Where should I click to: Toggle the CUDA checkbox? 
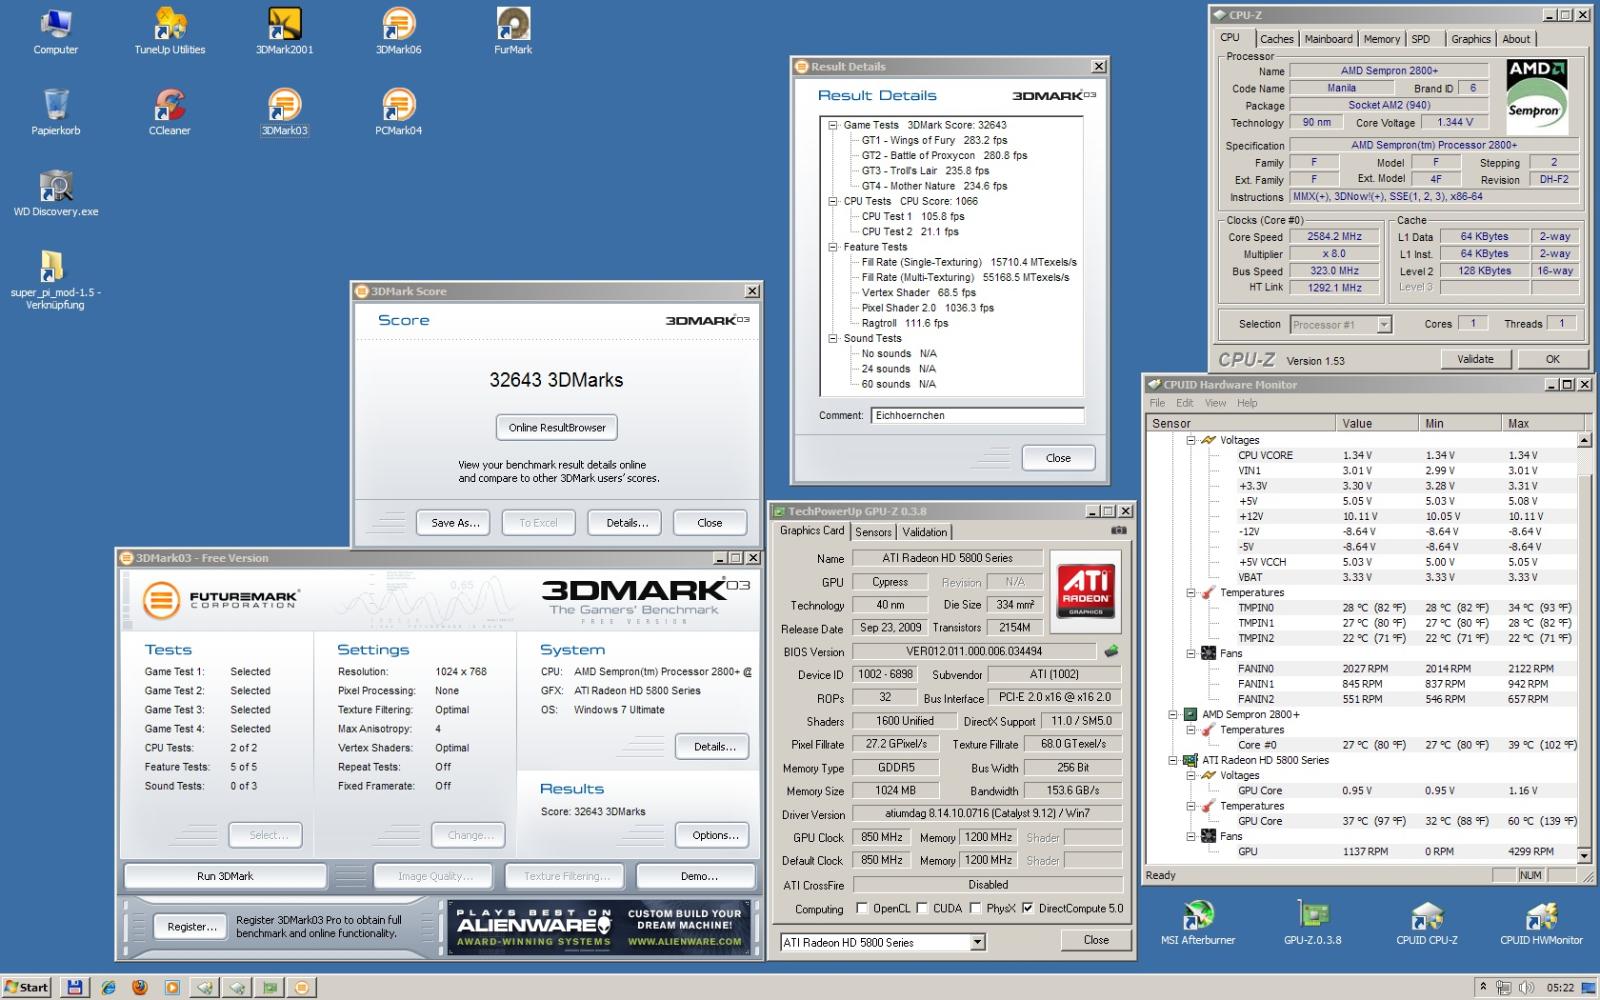pos(922,908)
